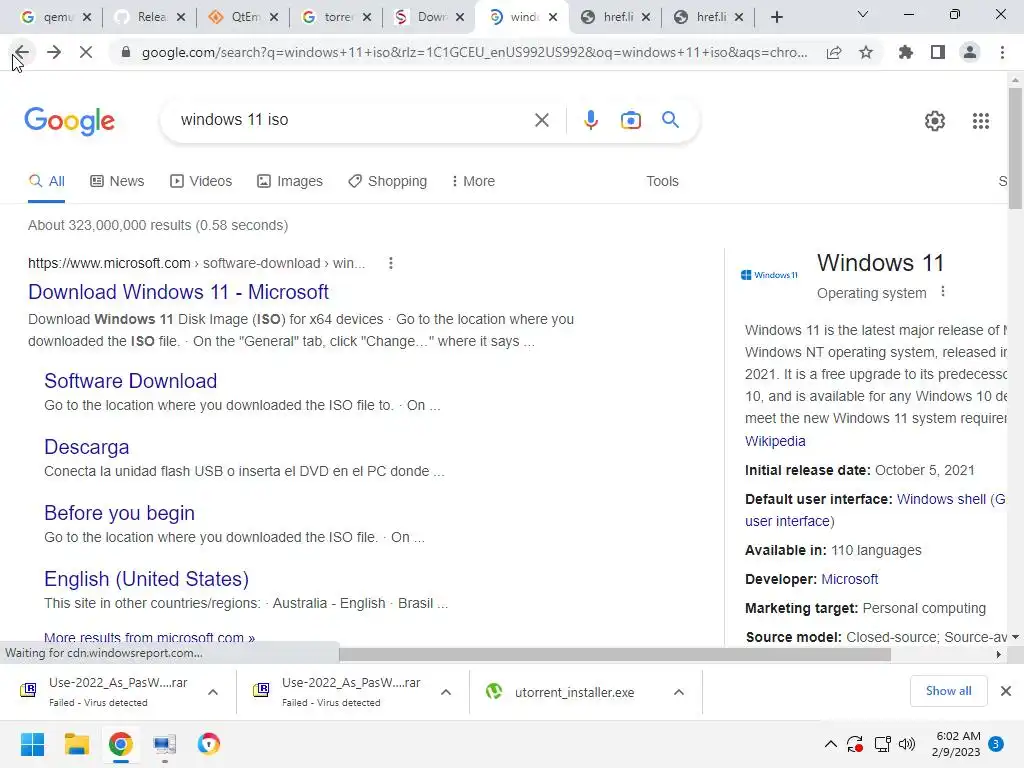
Task: Switch to Images results tab
Action: point(290,181)
